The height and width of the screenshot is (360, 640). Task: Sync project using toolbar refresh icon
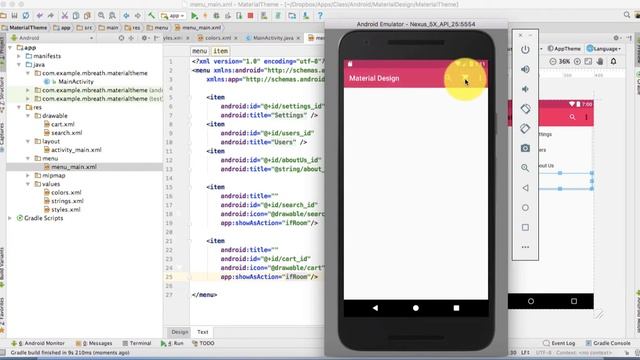(26, 16)
